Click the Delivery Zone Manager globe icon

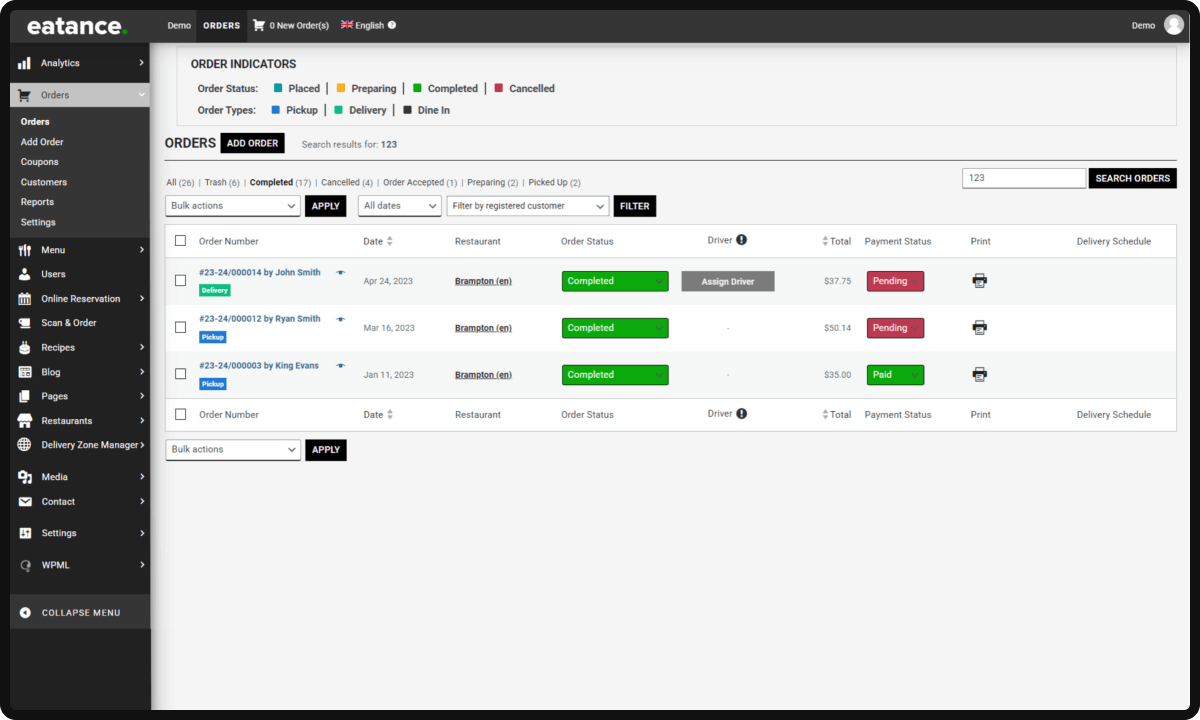pyautogui.click(x=24, y=445)
